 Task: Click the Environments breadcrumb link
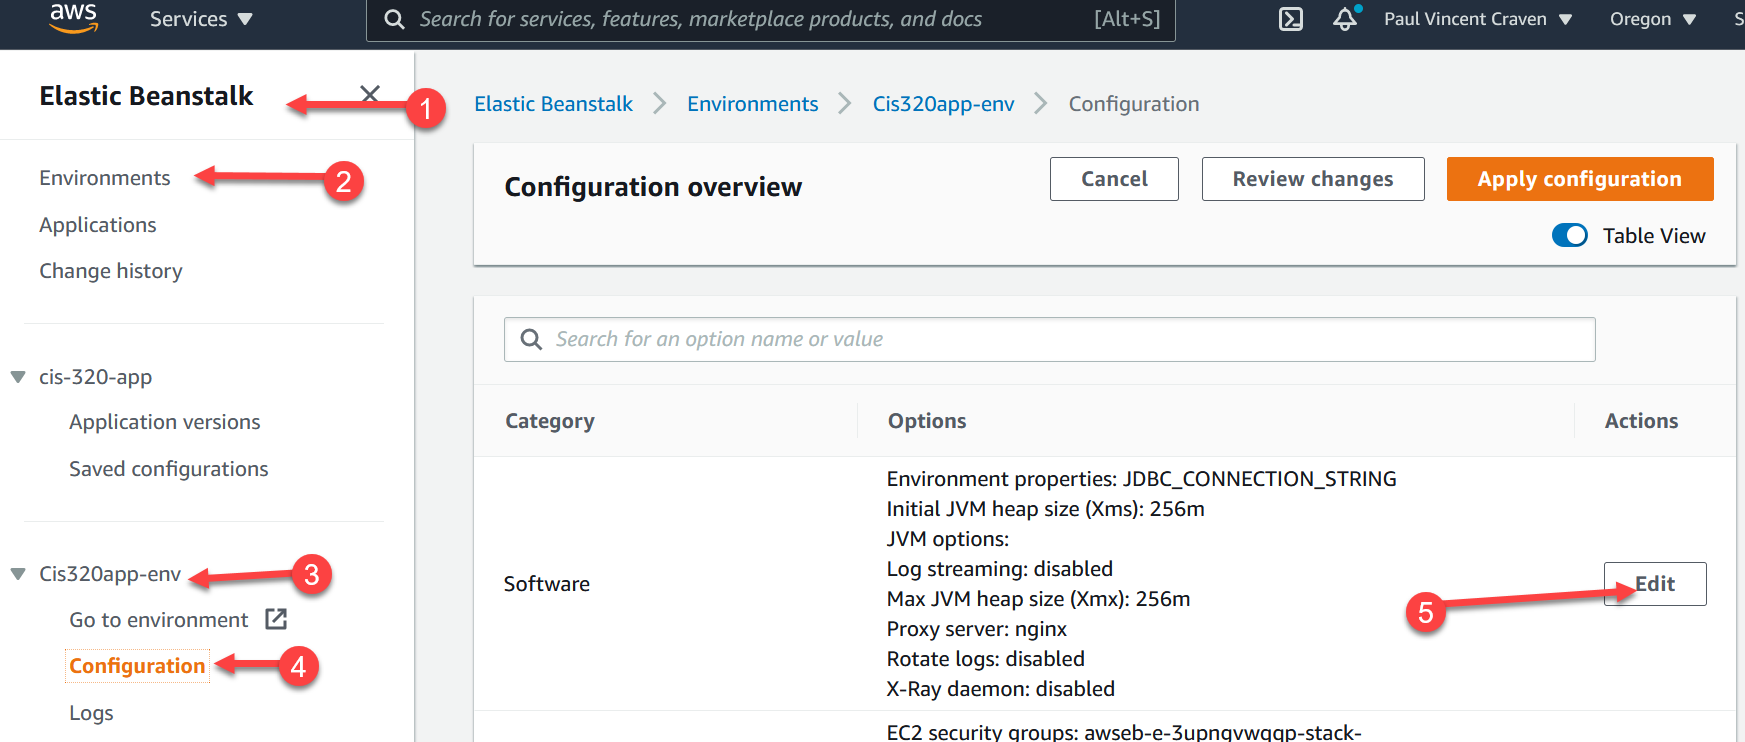coord(753,104)
